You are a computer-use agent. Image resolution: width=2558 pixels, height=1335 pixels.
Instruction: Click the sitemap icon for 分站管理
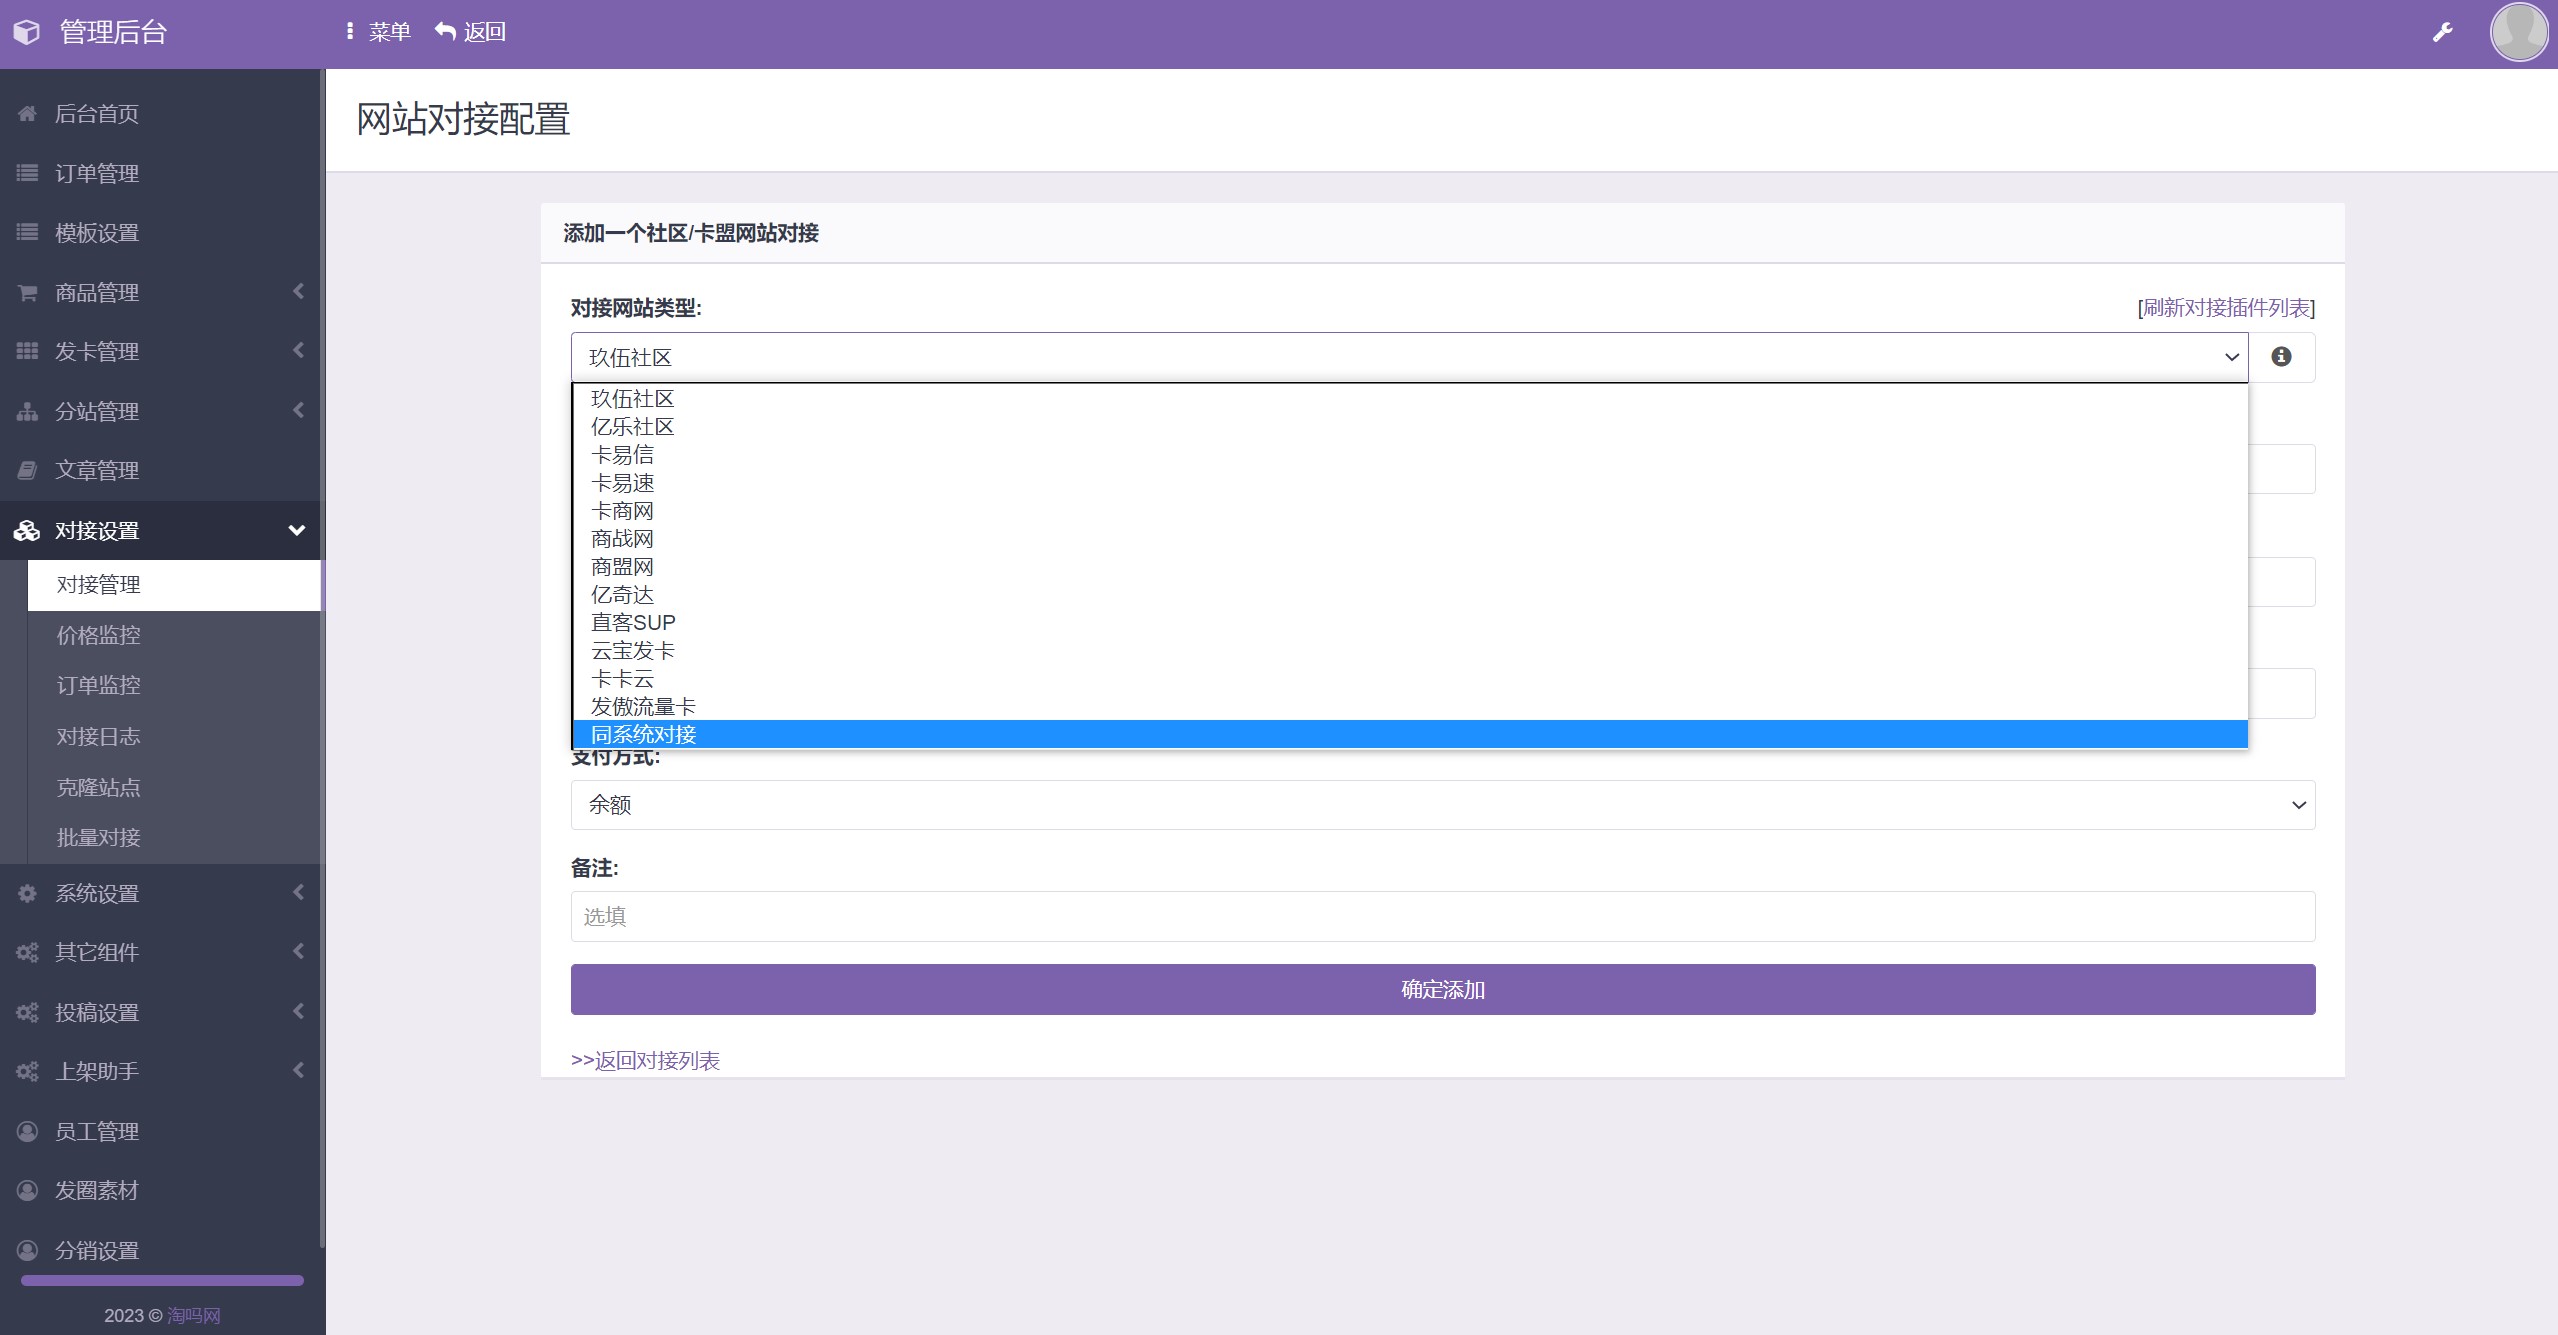(27, 411)
